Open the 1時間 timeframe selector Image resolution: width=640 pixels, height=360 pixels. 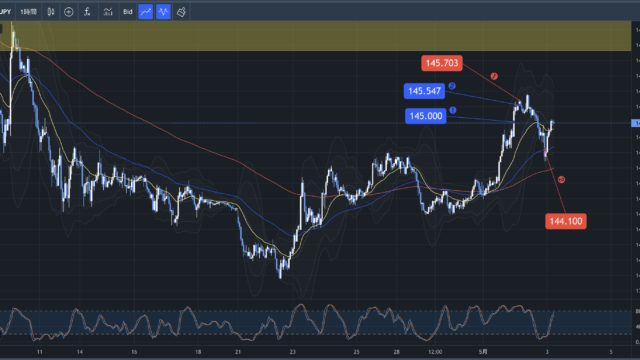coord(28,12)
